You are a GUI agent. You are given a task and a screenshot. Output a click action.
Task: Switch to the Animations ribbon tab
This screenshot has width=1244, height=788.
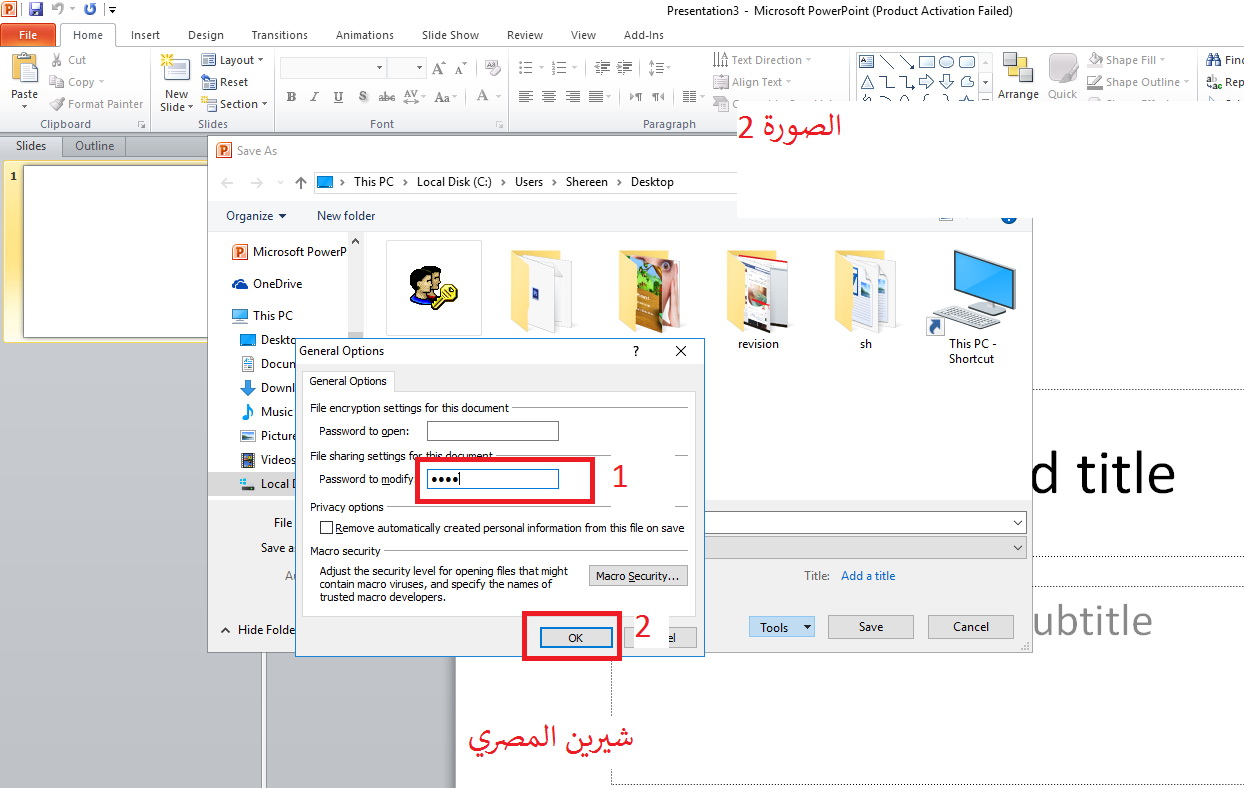(365, 35)
